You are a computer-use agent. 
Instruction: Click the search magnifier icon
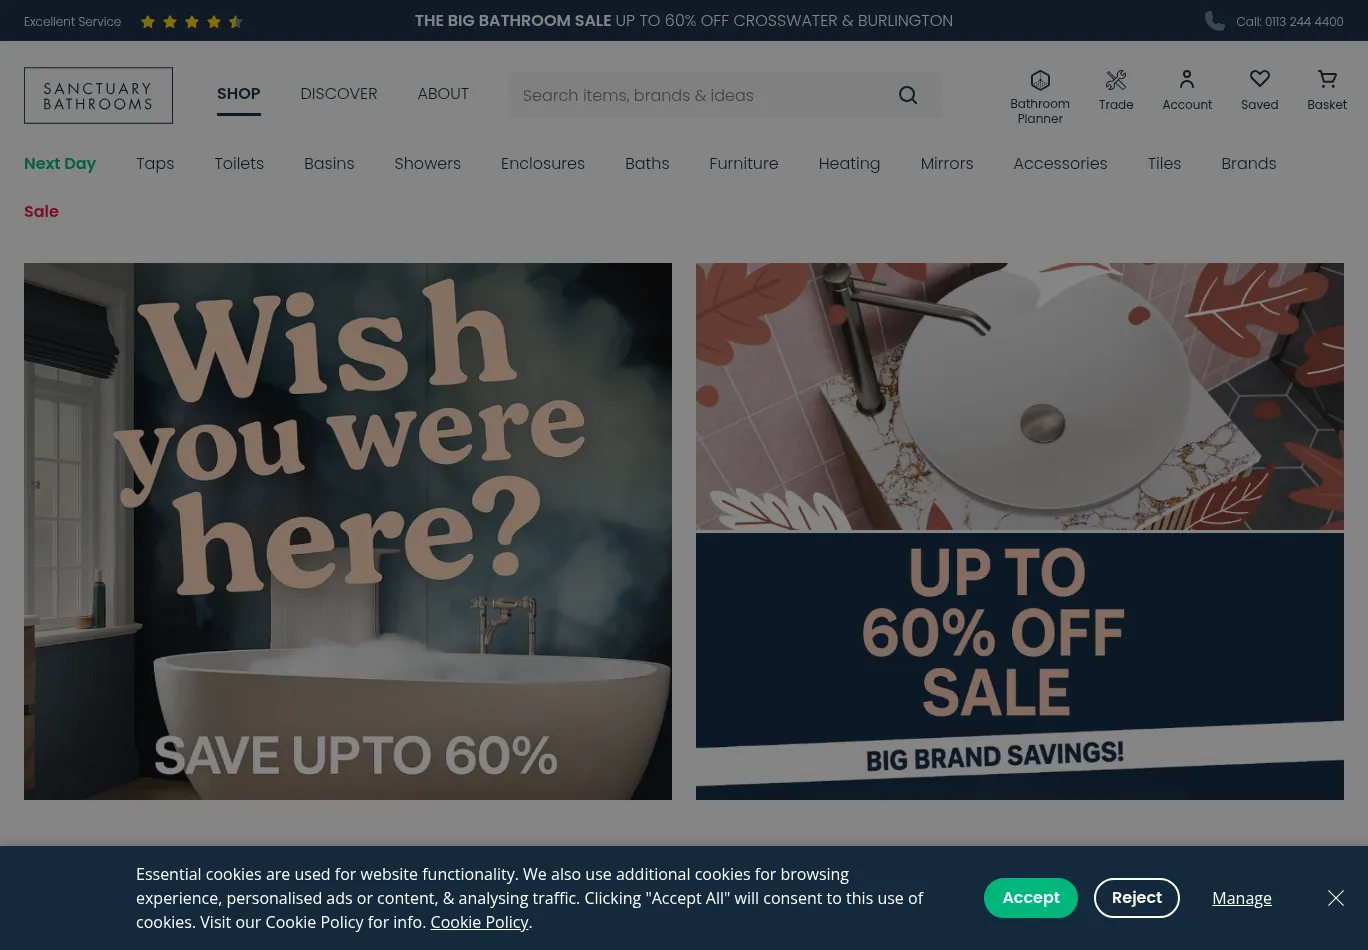(x=908, y=95)
